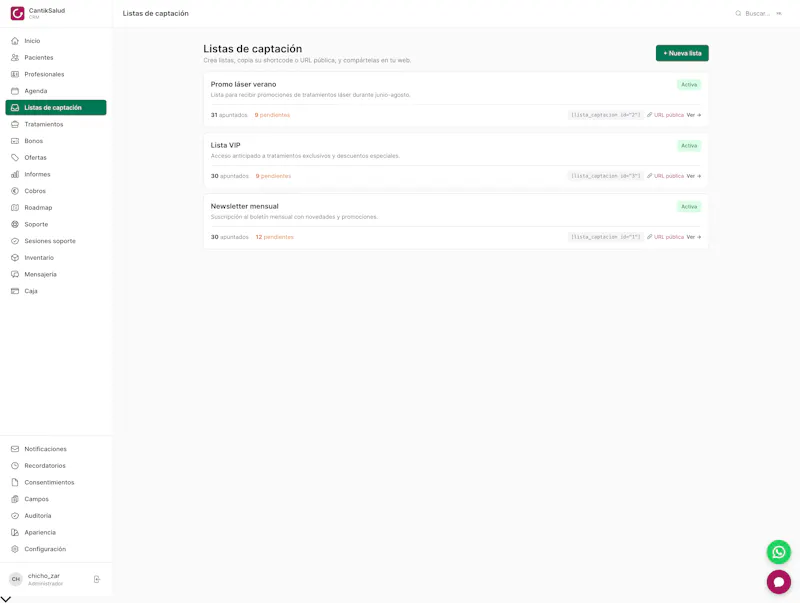Click the Profesionales icon in sidebar

15,74
